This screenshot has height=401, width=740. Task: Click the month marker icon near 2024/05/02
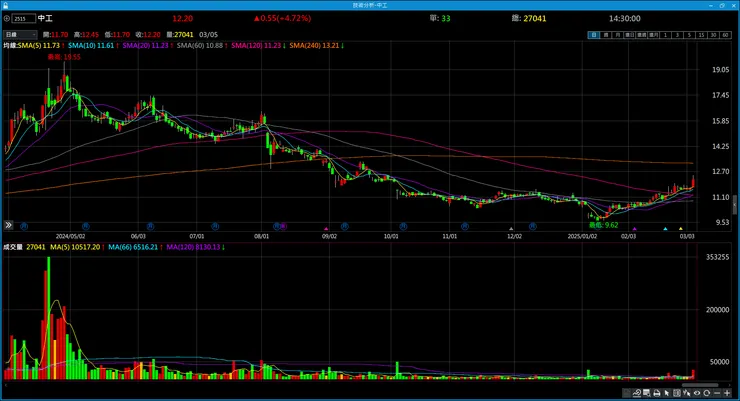click(86, 226)
